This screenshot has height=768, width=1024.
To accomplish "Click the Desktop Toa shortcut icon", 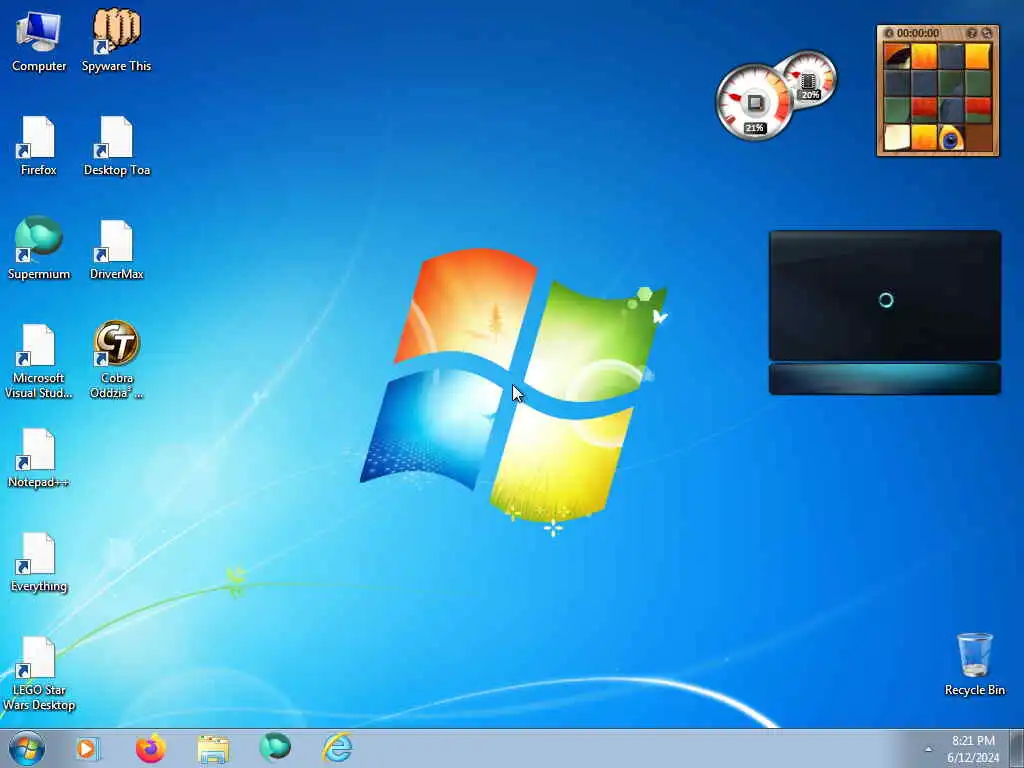I will click(116, 145).
